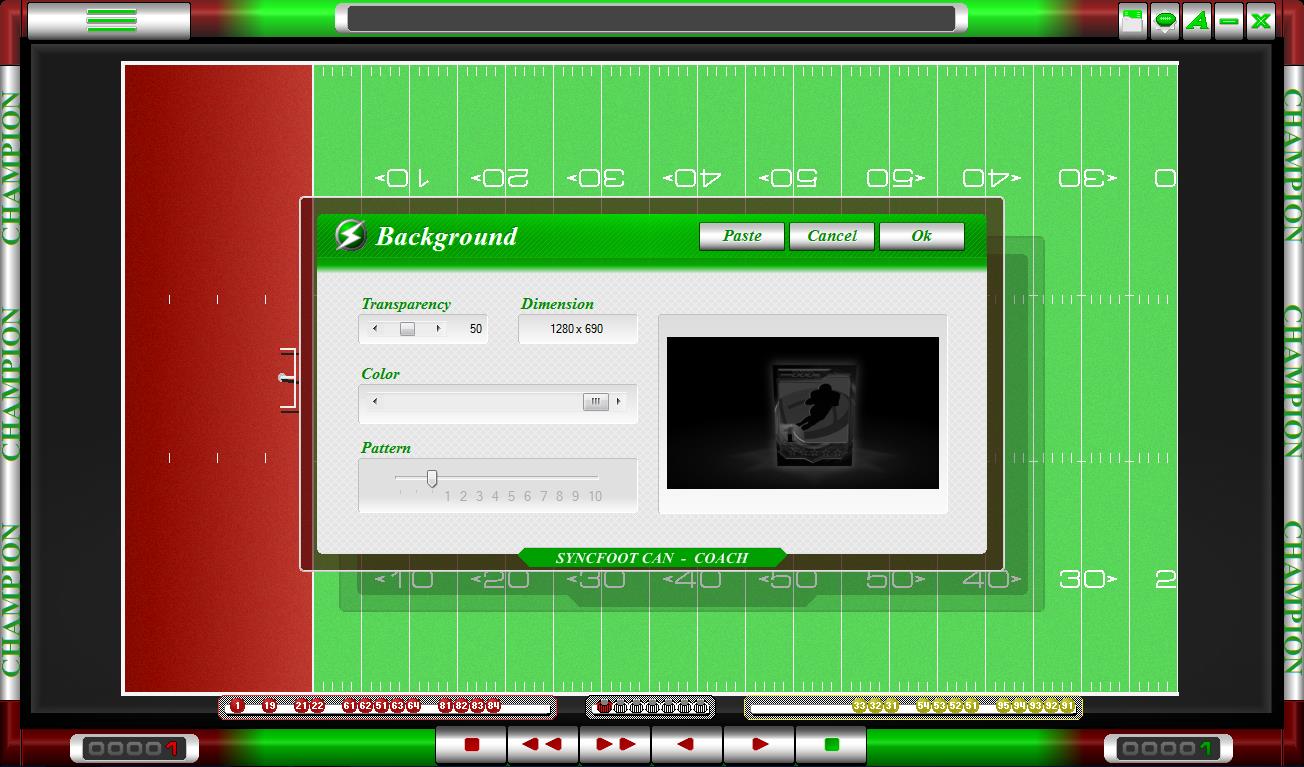Screen dimensions: 1304x767
Task: Click the green letter A text icon
Action: click(x=1197, y=21)
